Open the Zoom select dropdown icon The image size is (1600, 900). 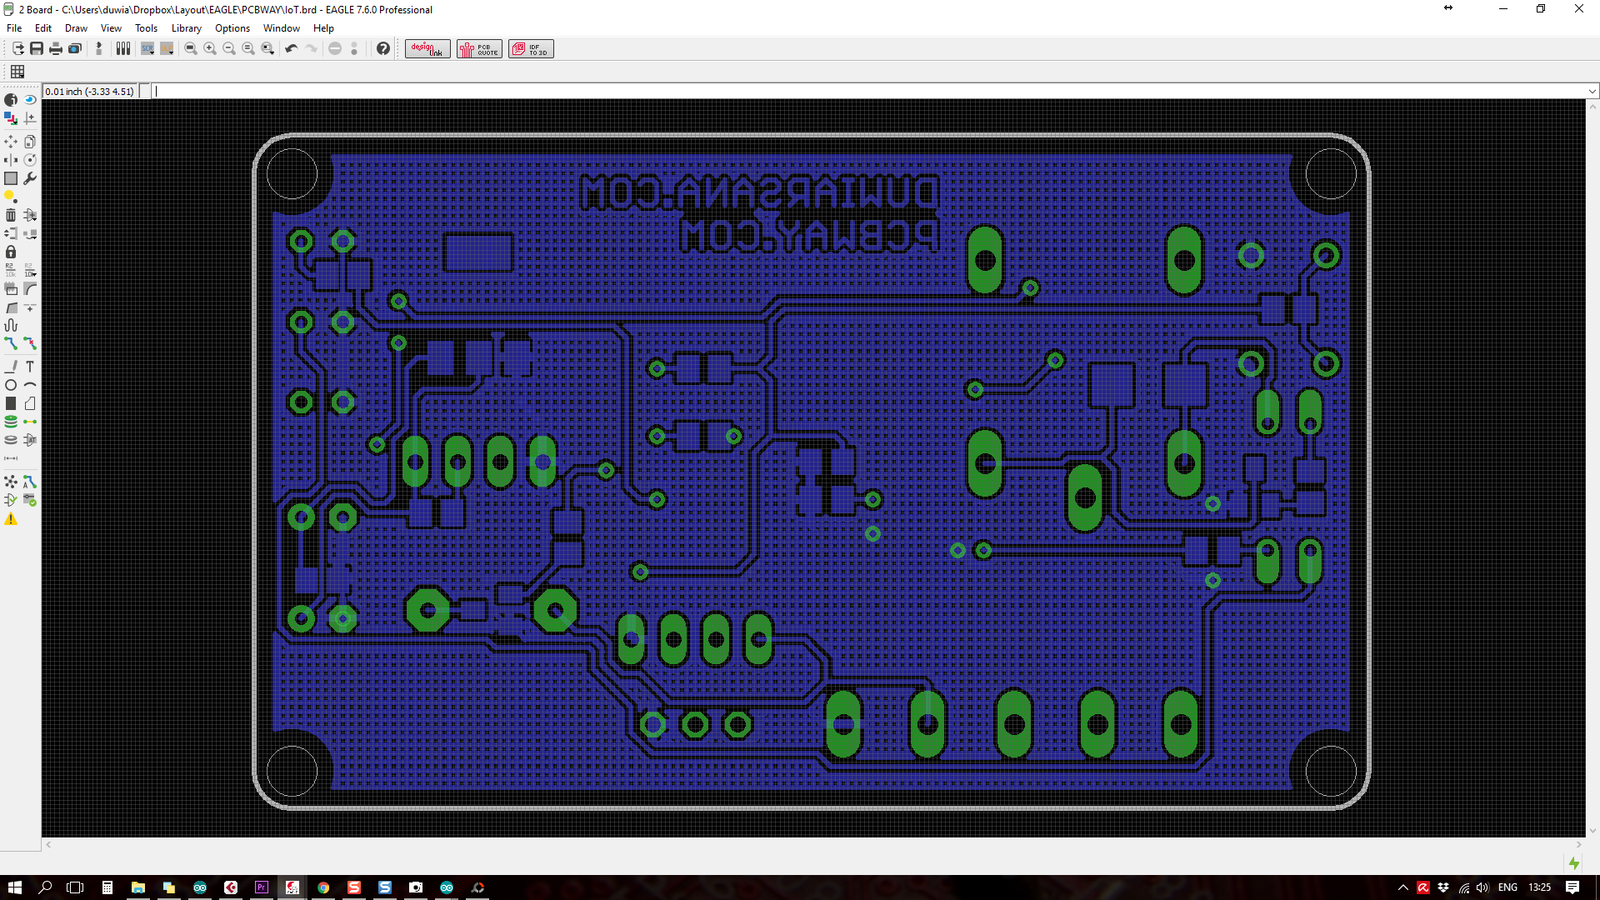coord(268,49)
